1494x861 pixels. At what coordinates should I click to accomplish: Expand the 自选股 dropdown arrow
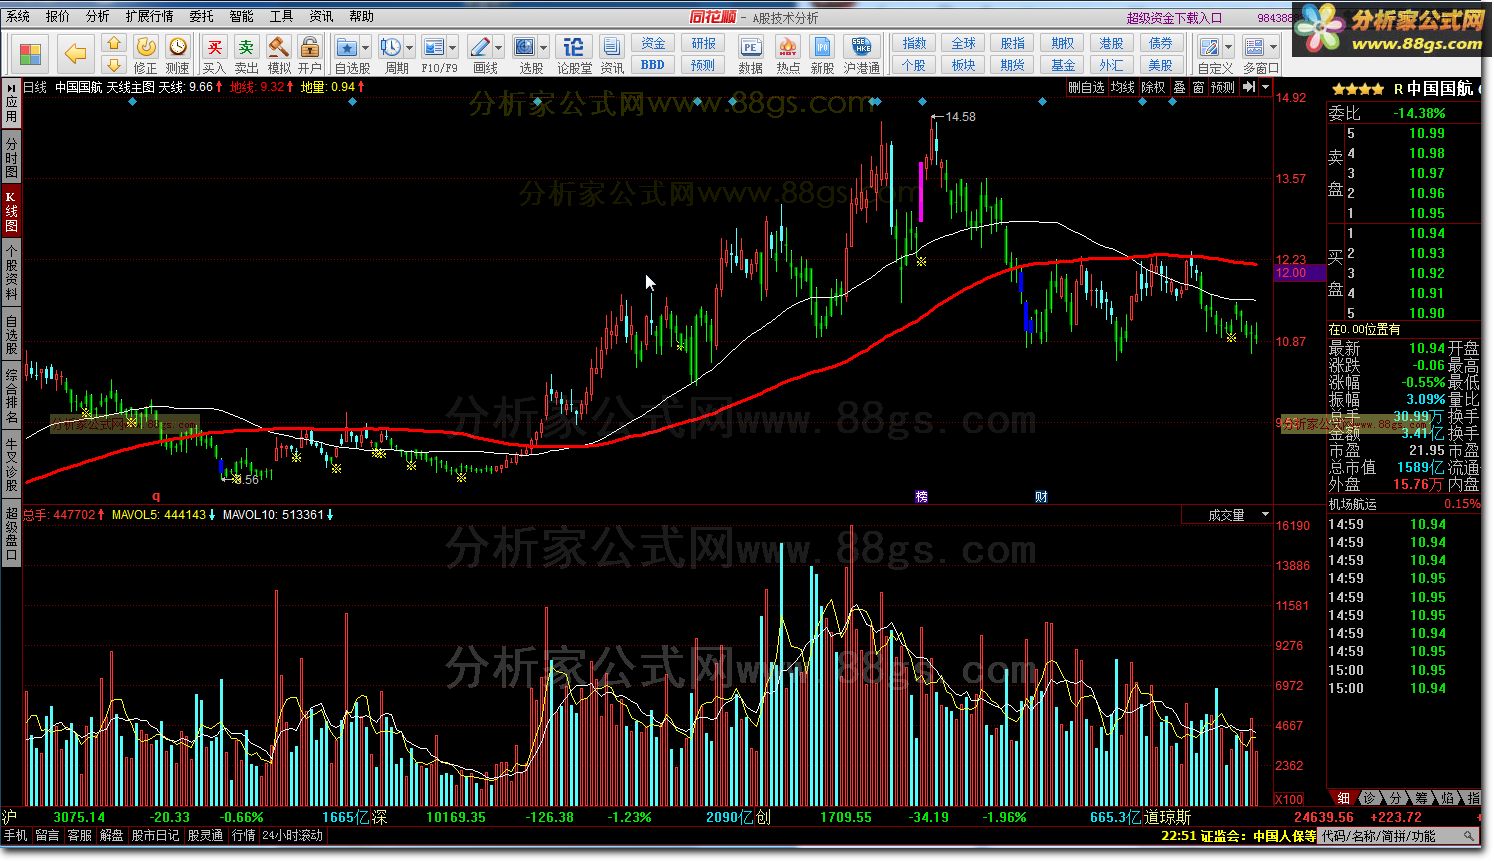click(x=366, y=47)
